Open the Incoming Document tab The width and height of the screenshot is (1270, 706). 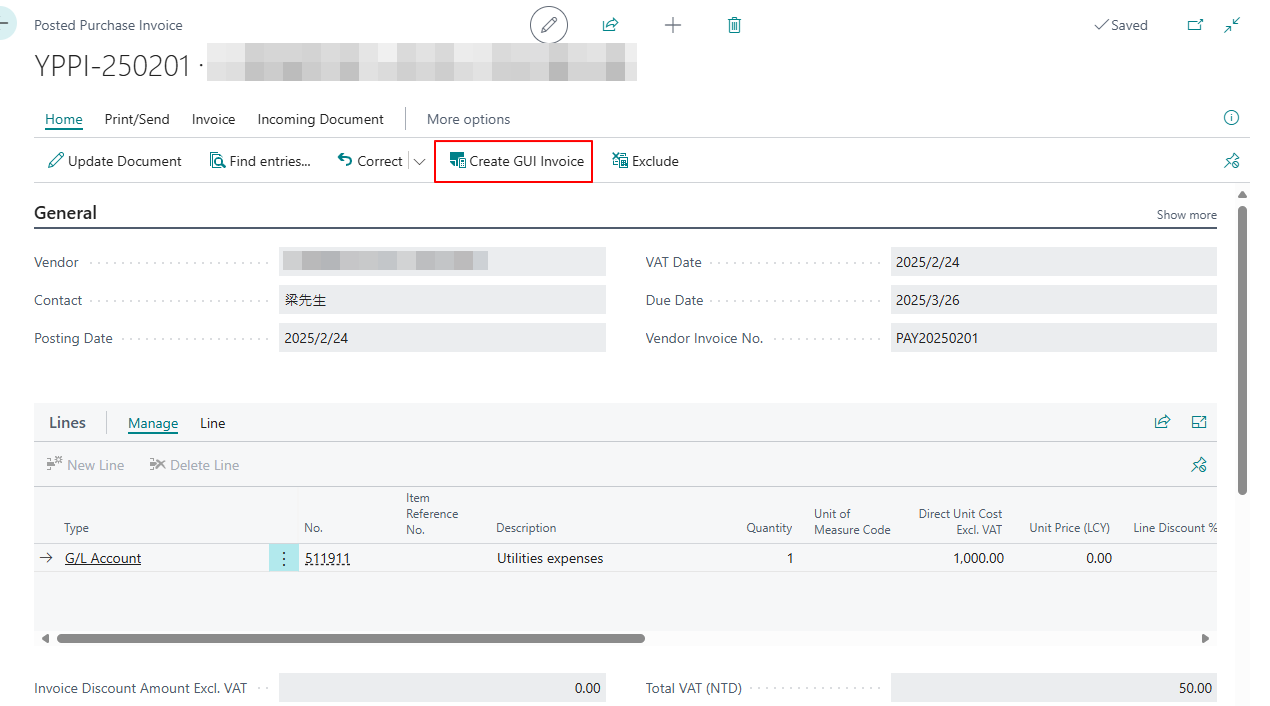[321, 119]
